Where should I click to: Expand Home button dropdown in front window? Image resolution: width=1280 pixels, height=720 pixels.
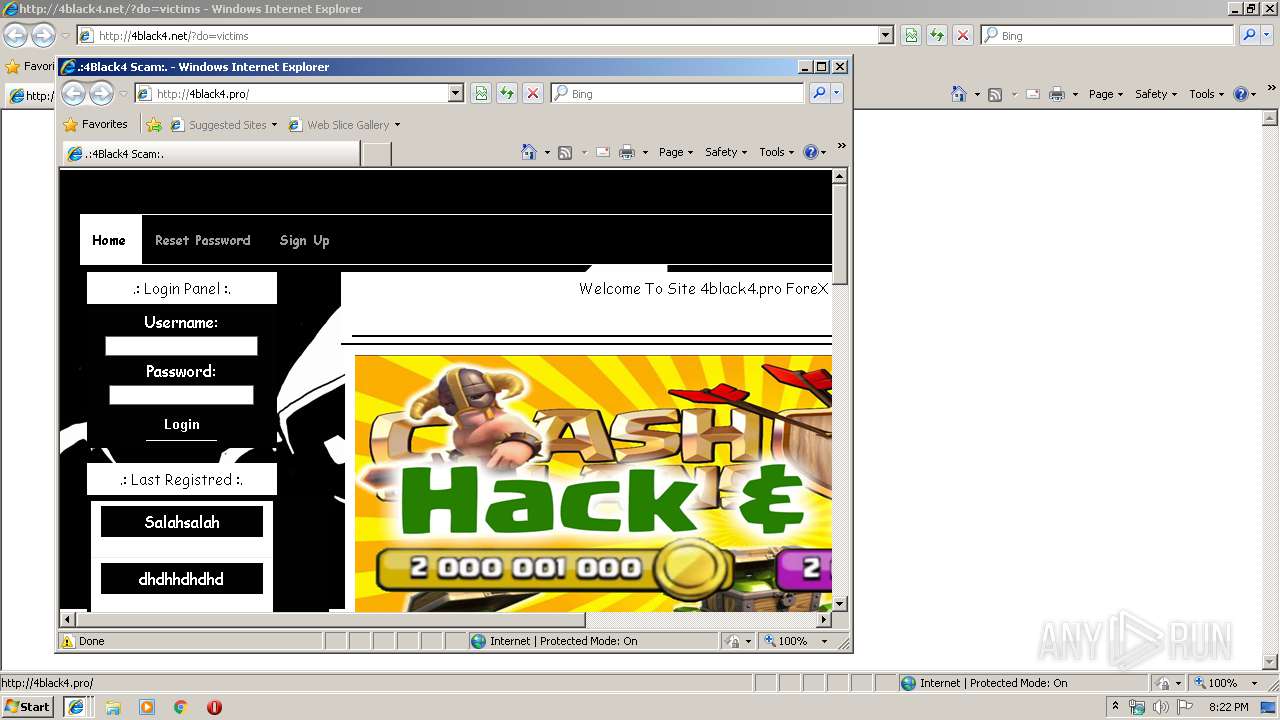tap(547, 152)
